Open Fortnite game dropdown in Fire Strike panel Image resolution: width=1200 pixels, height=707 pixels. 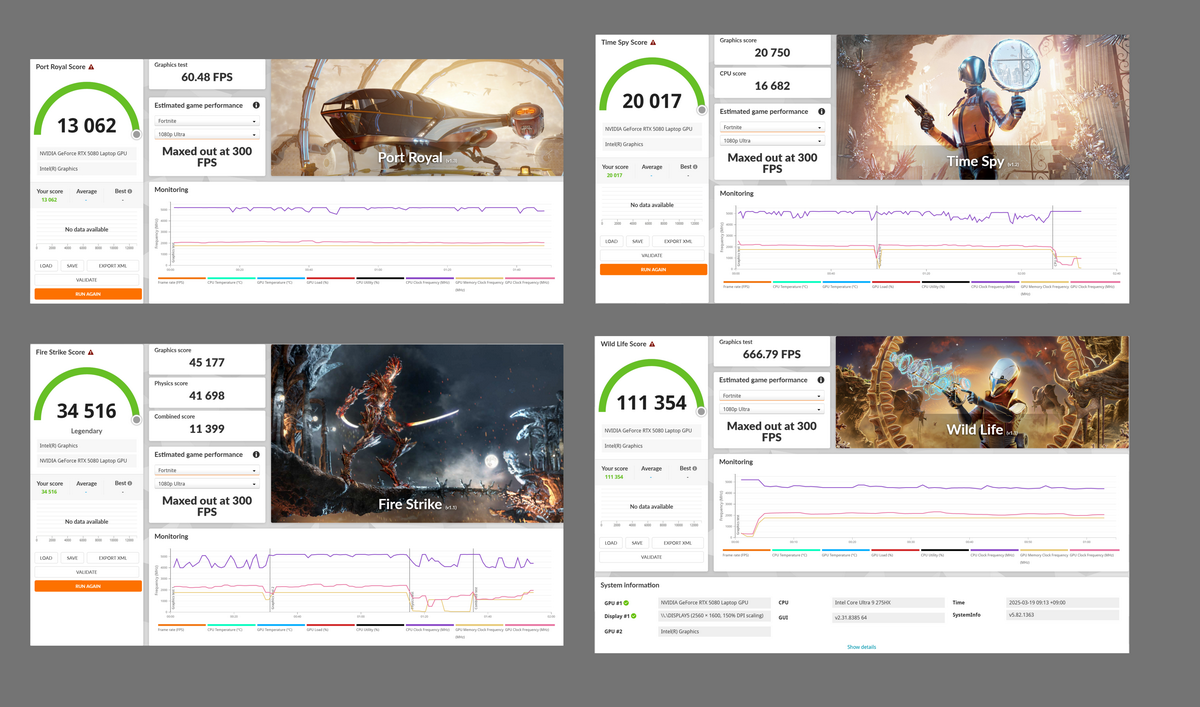tap(207, 470)
